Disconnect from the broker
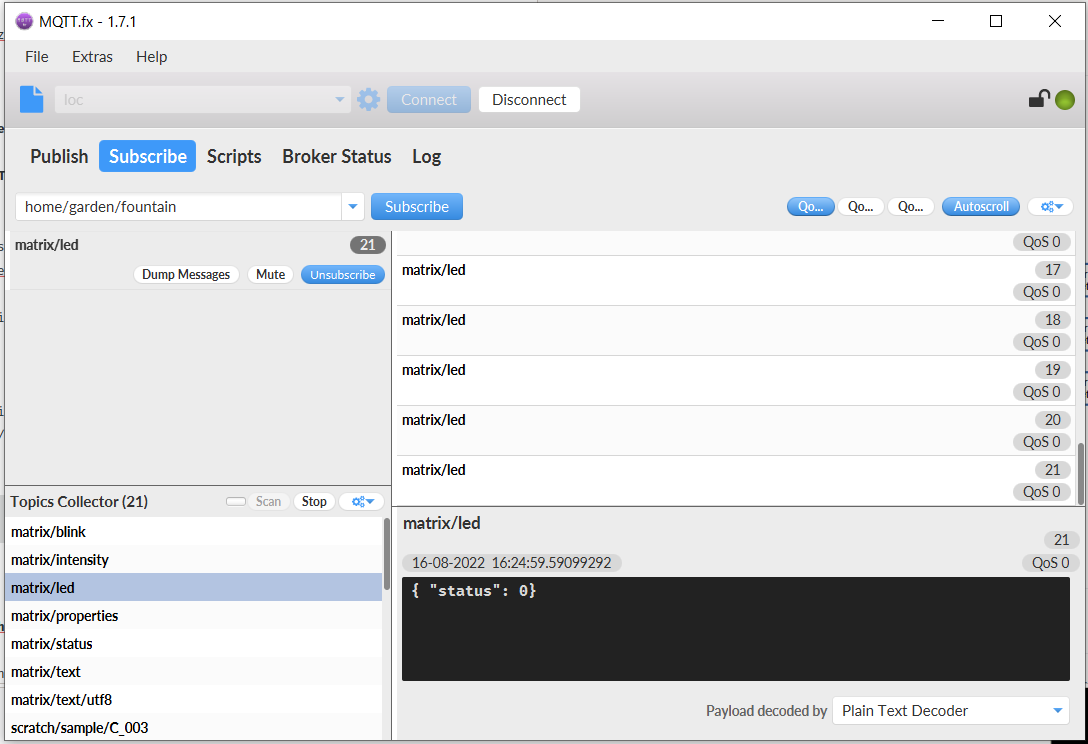The image size is (1088, 744). 528,99
